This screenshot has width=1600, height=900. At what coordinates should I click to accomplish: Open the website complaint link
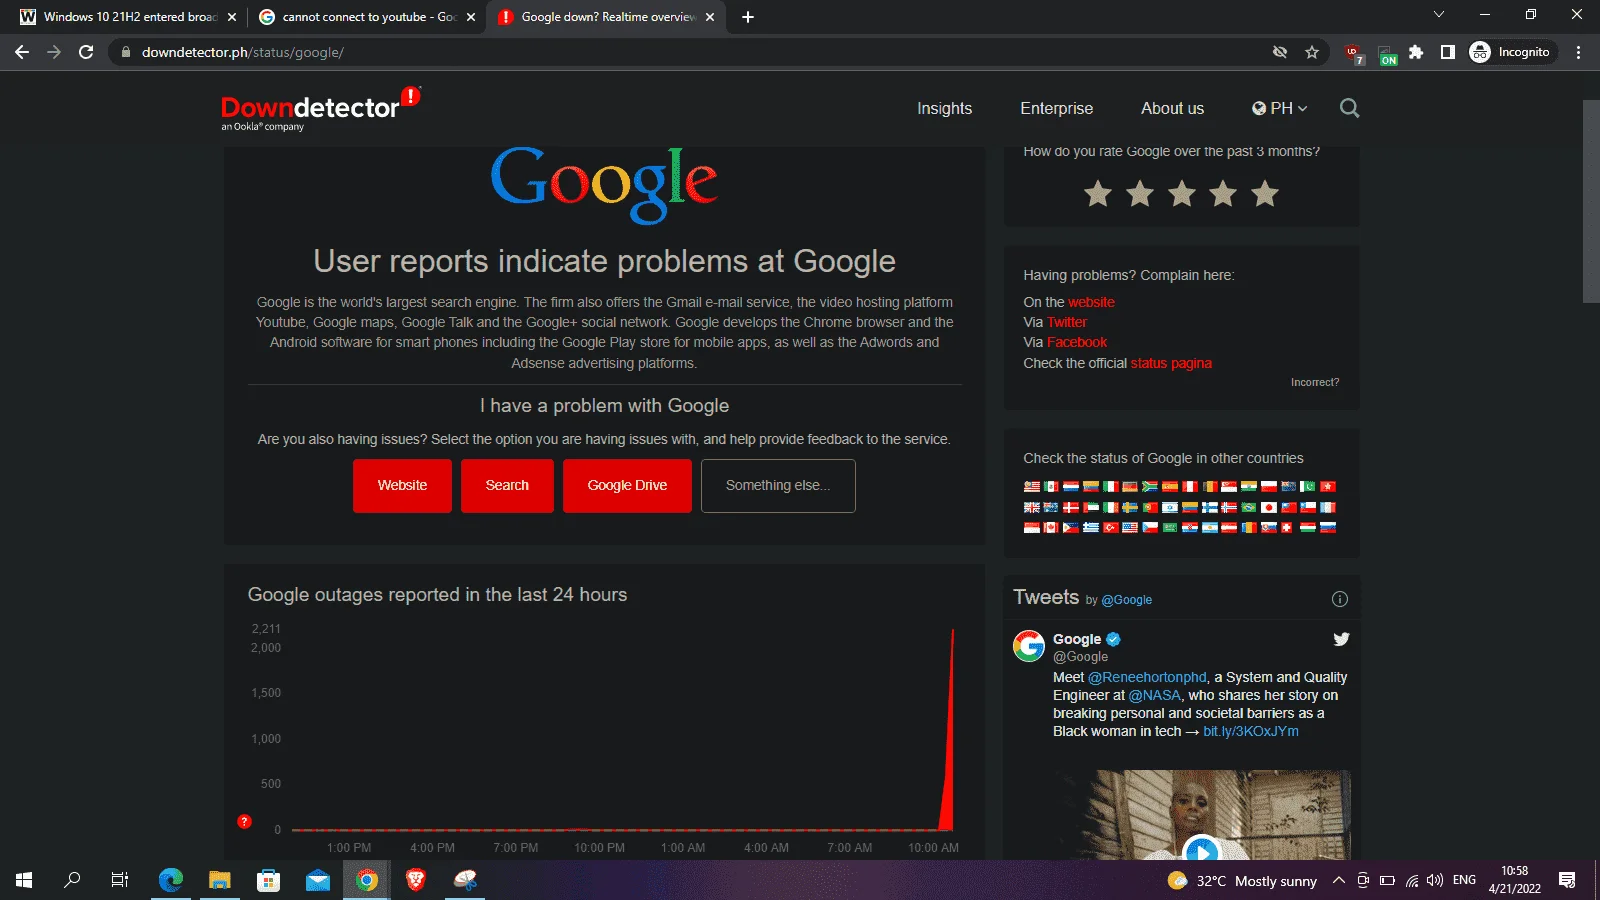(1091, 302)
